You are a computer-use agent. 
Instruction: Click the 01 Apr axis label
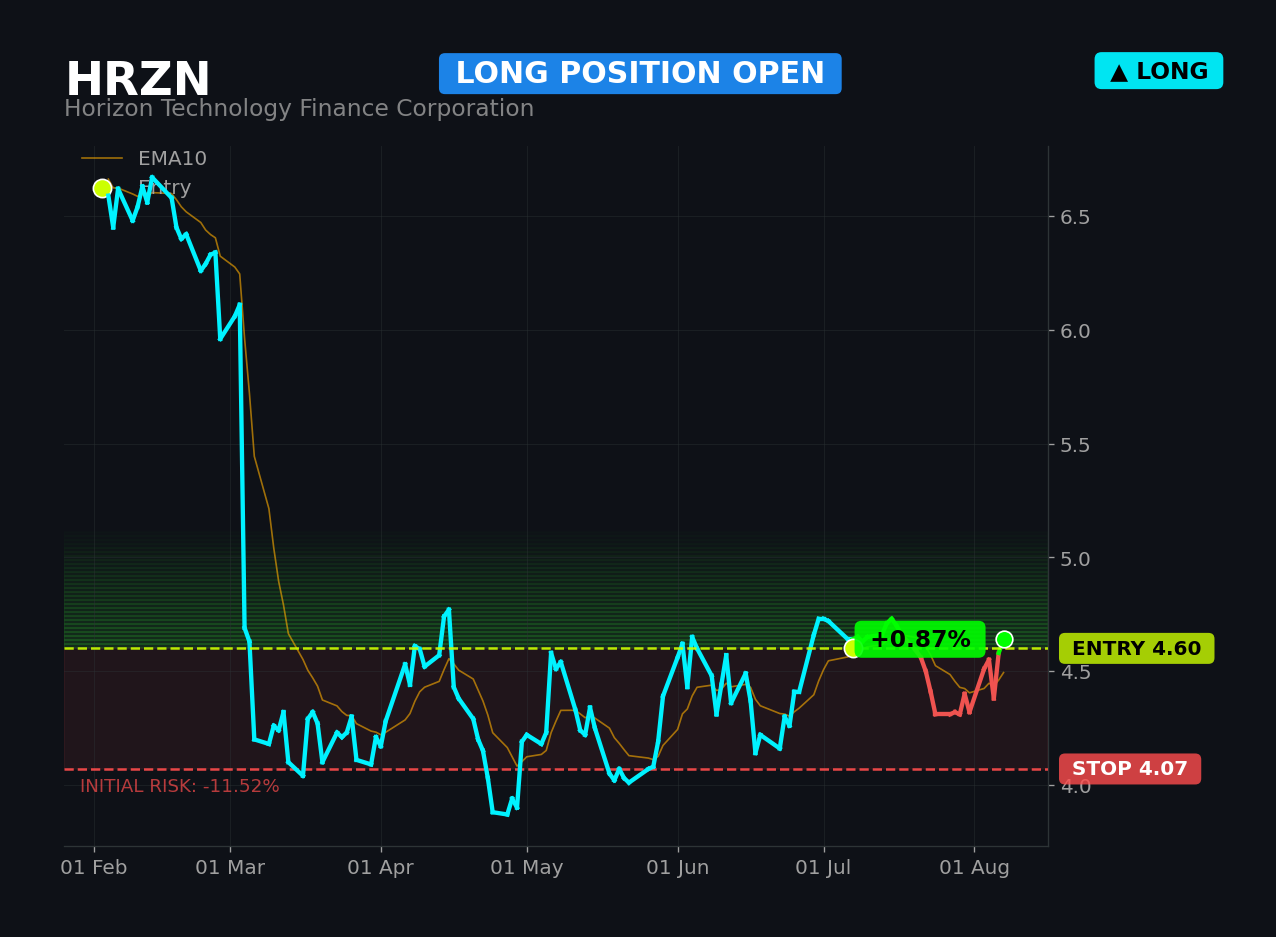380,868
